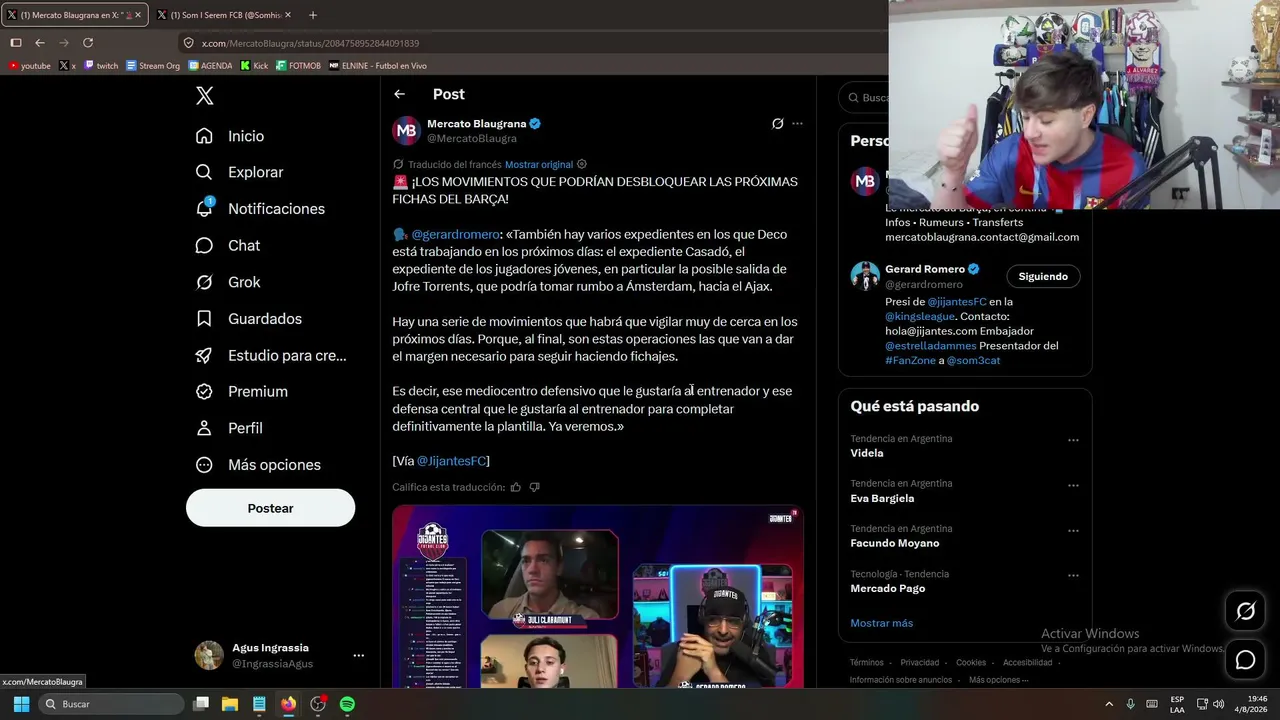This screenshot has width=1280, height=720.
Task: Go back using the Post arrow
Action: (x=399, y=94)
